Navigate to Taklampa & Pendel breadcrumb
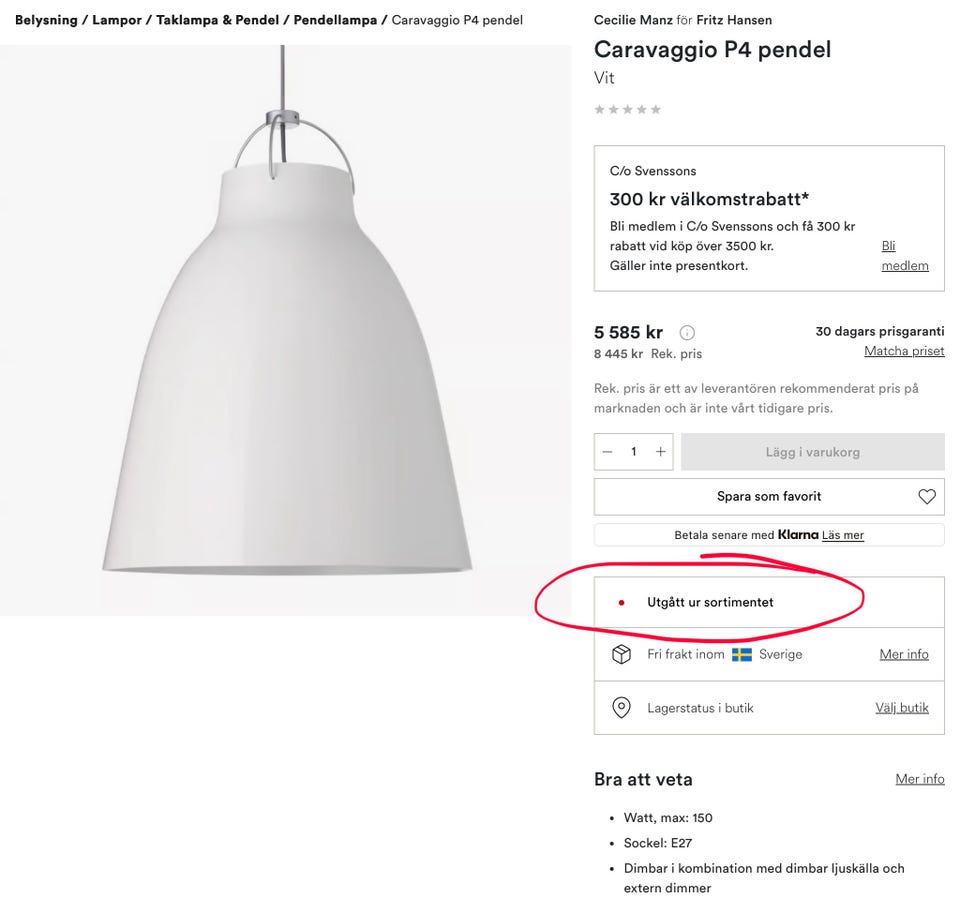Viewport: 960px width, 913px height. pyautogui.click(x=216, y=20)
